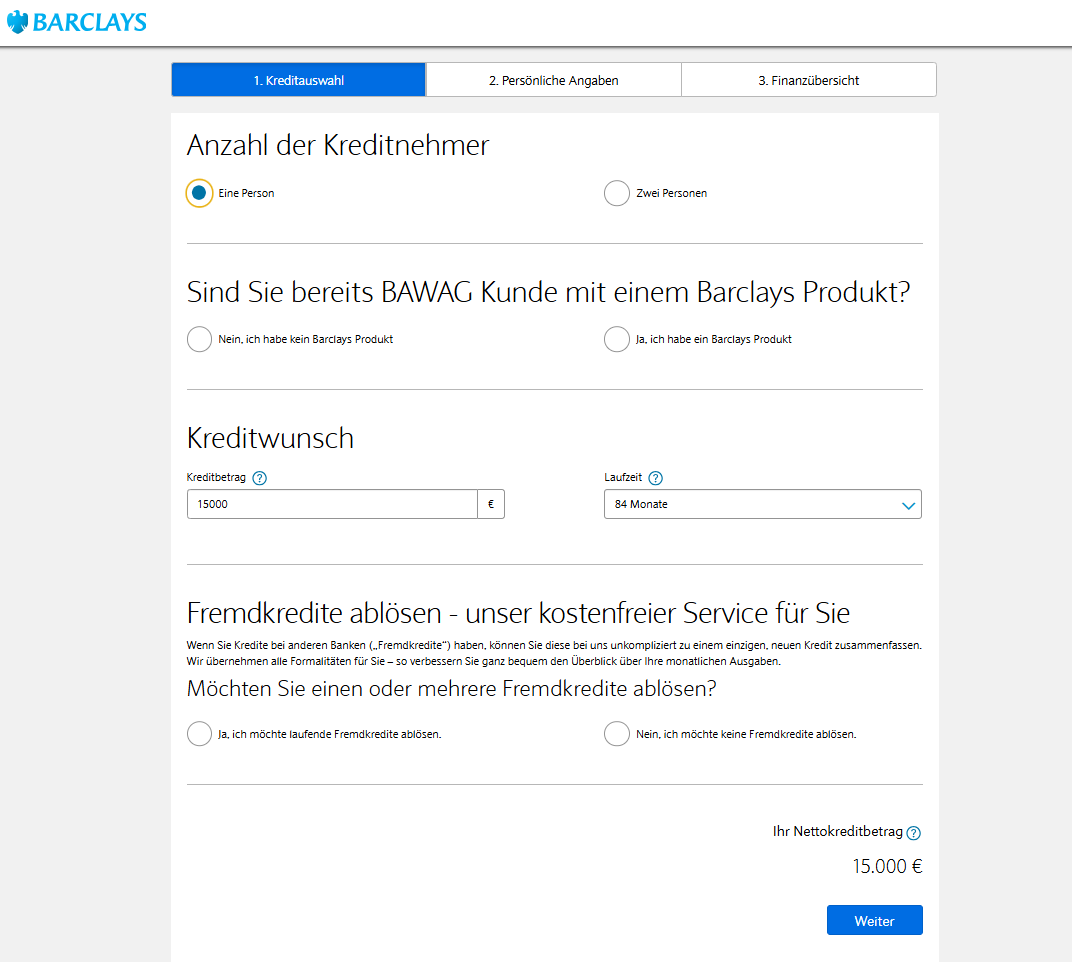Select 'Ja, ich habe ein Barclays Produkt'
This screenshot has height=962, width=1072.
click(617, 339)
